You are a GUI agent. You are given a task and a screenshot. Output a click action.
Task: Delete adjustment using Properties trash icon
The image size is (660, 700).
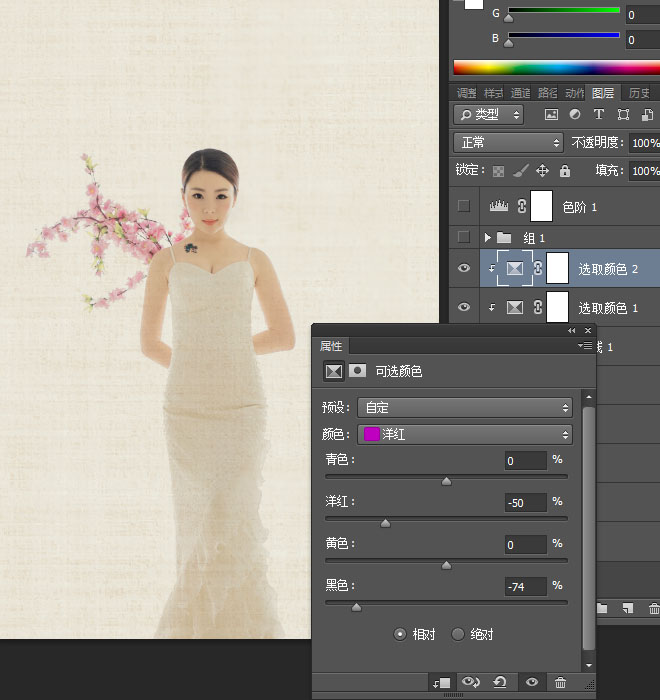[x=560, y=682]
